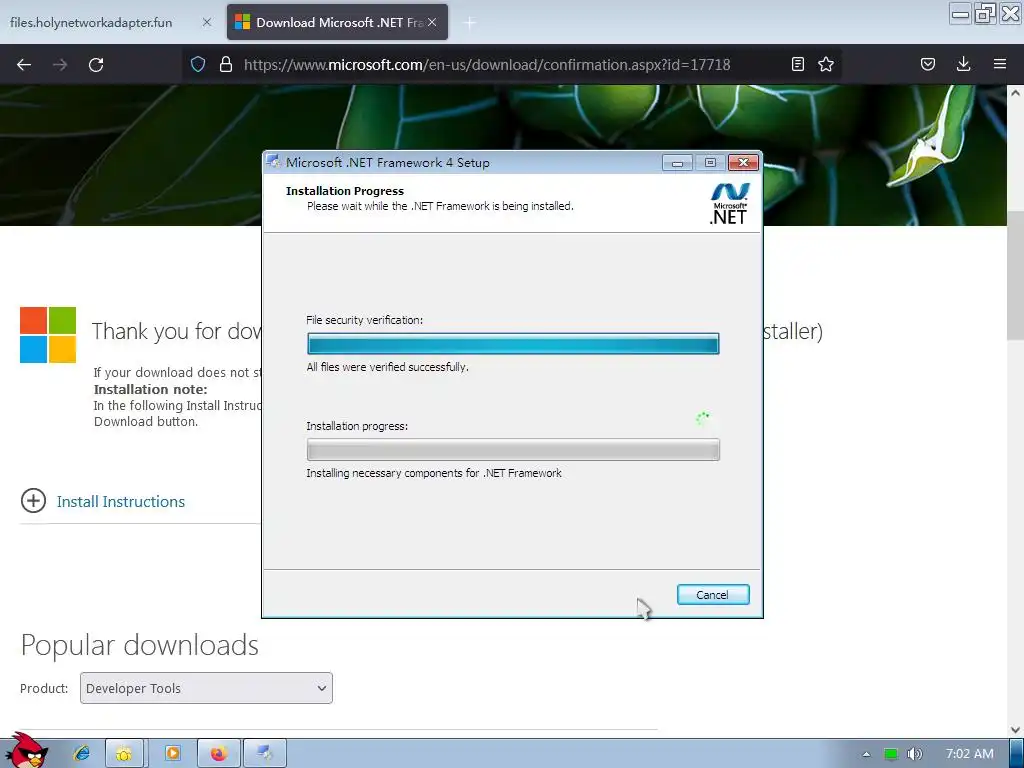Click the 7:02 AM taskbar clock
The width and height of the screenshot is (1024, 768).
pyautogui.click(x=970, y=754)
